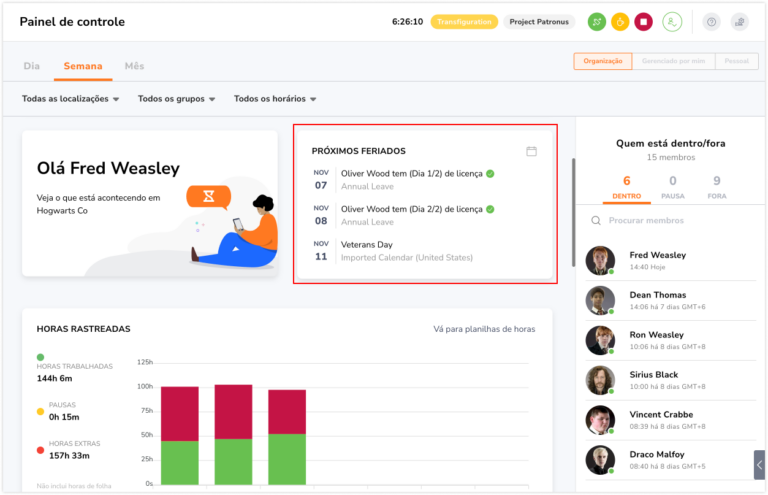Open the user profile icon in header
This screenshot has height=495, width=768.
point(672,22)
